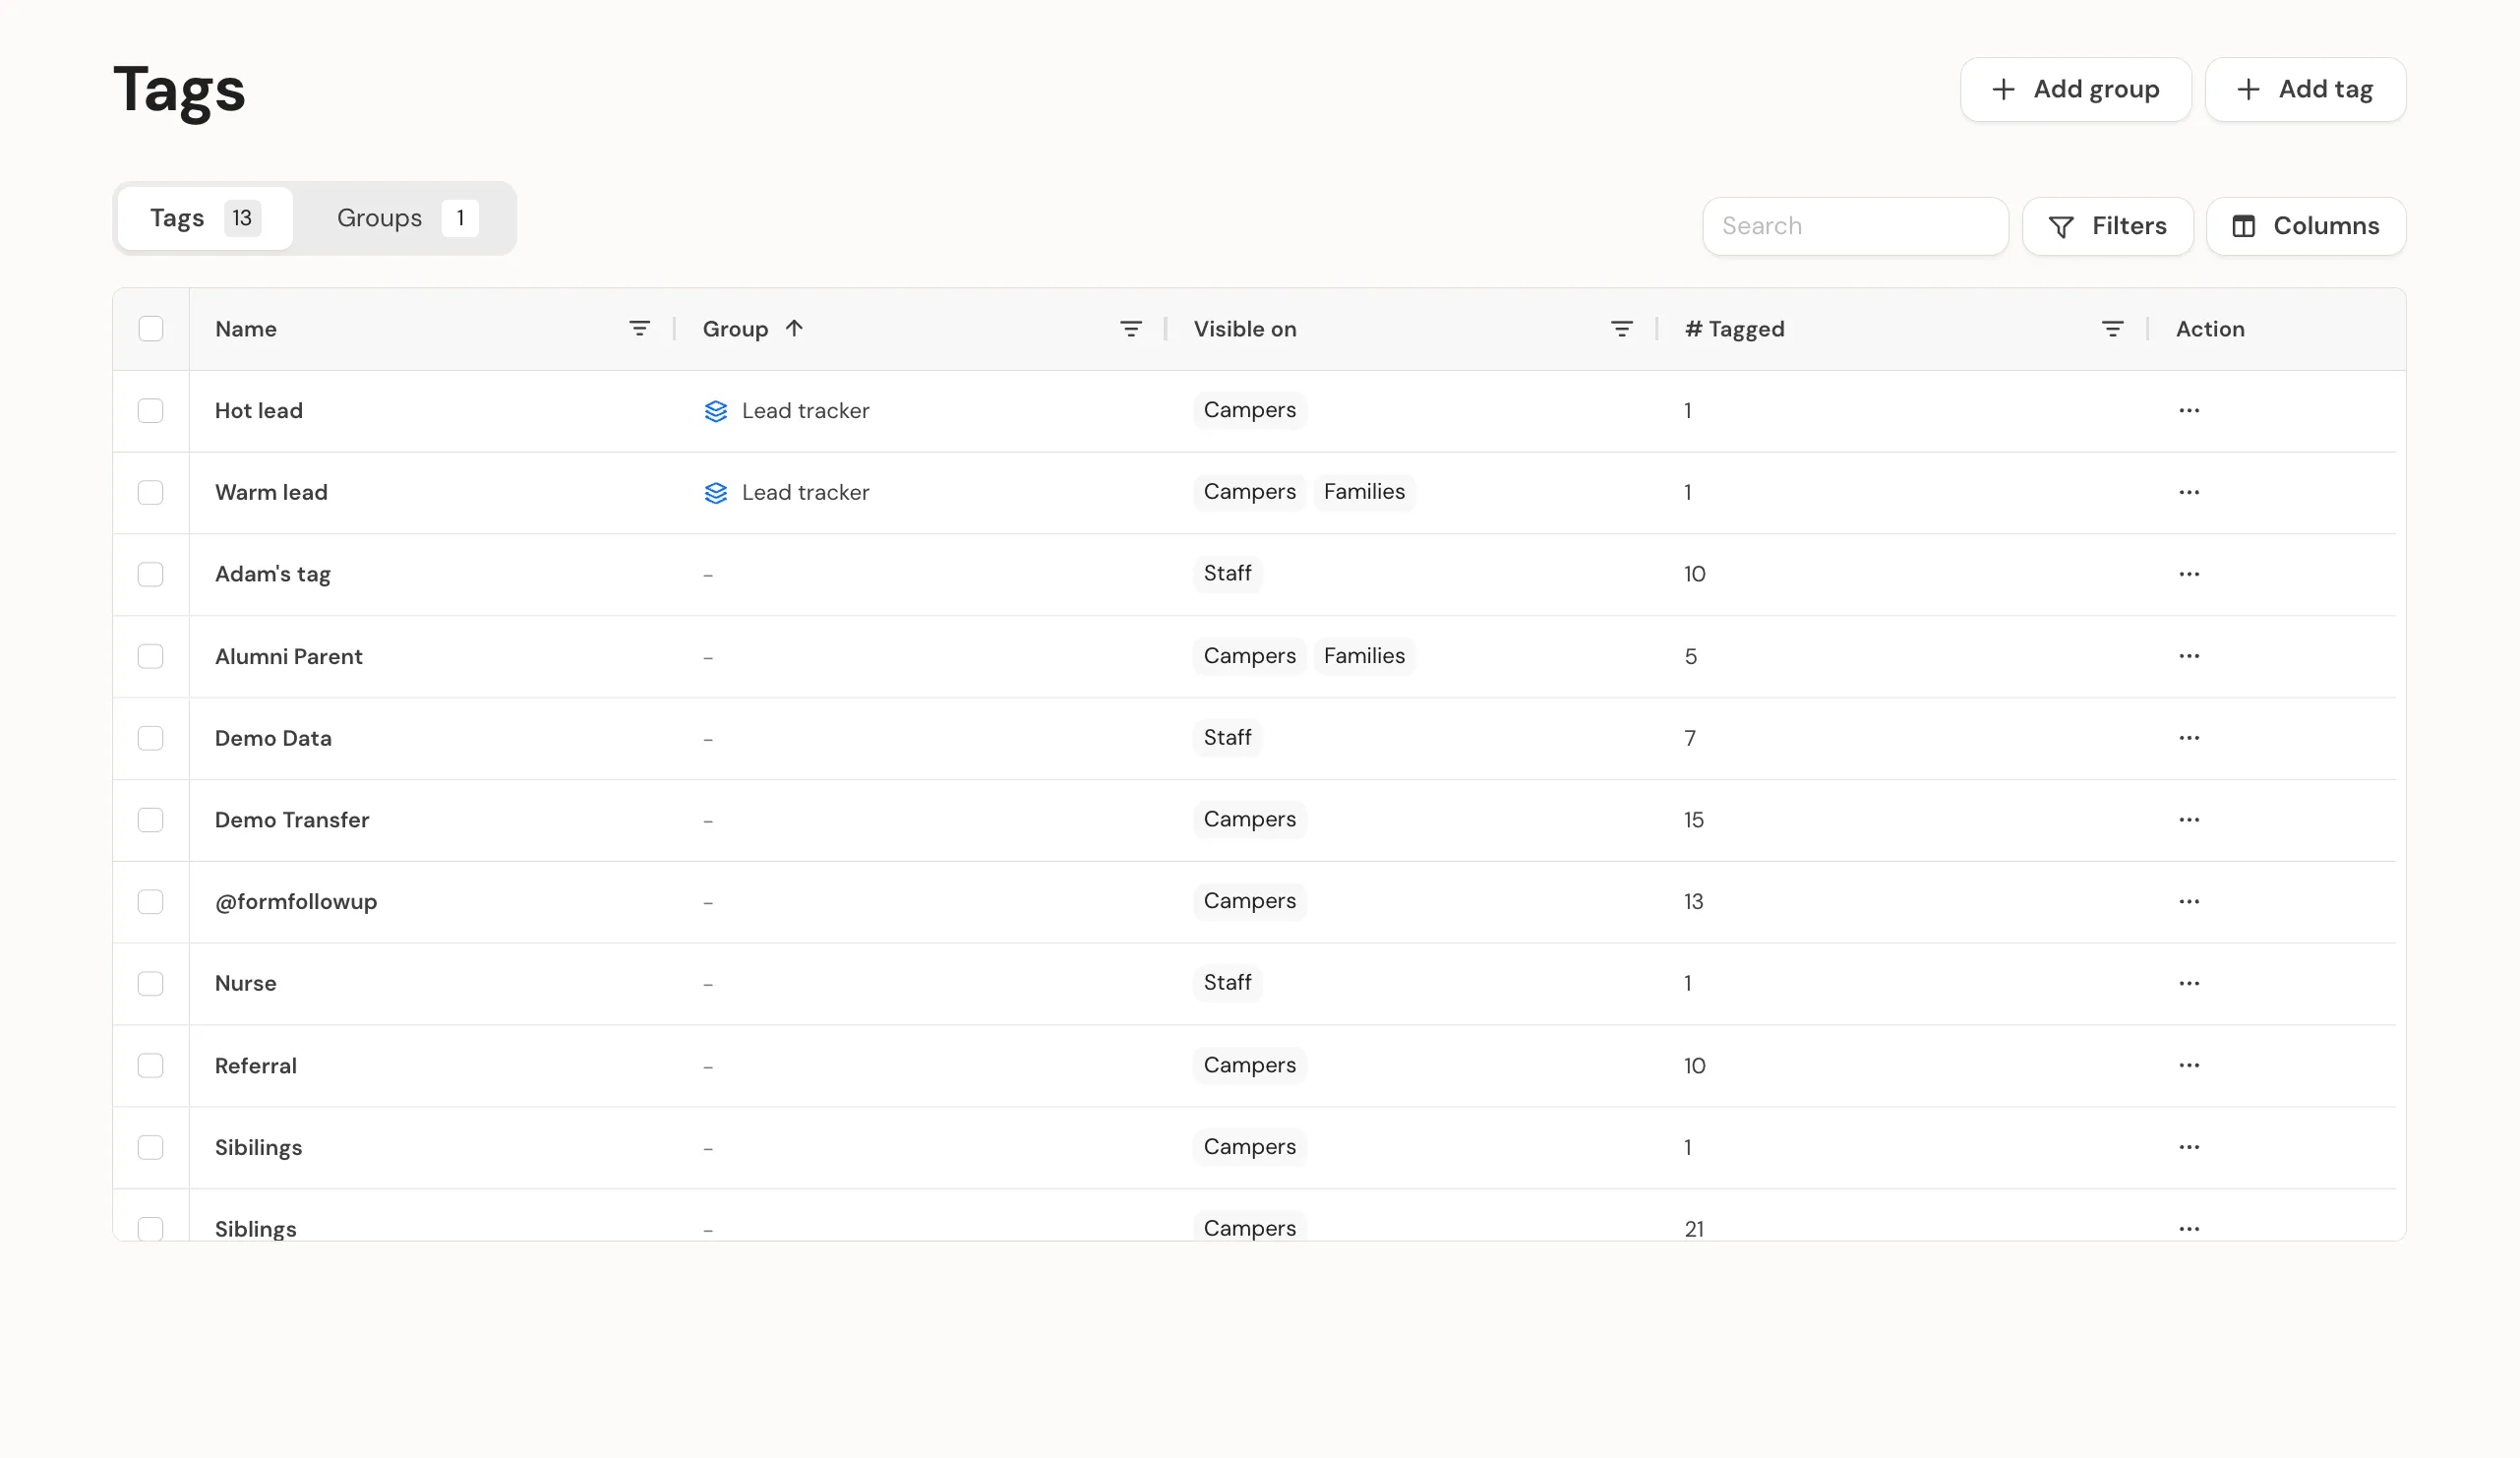Screen dimensions: 2520x1458
Task: Check the Alumni Parent row checkbox
Action: click(x=151, y=657)
